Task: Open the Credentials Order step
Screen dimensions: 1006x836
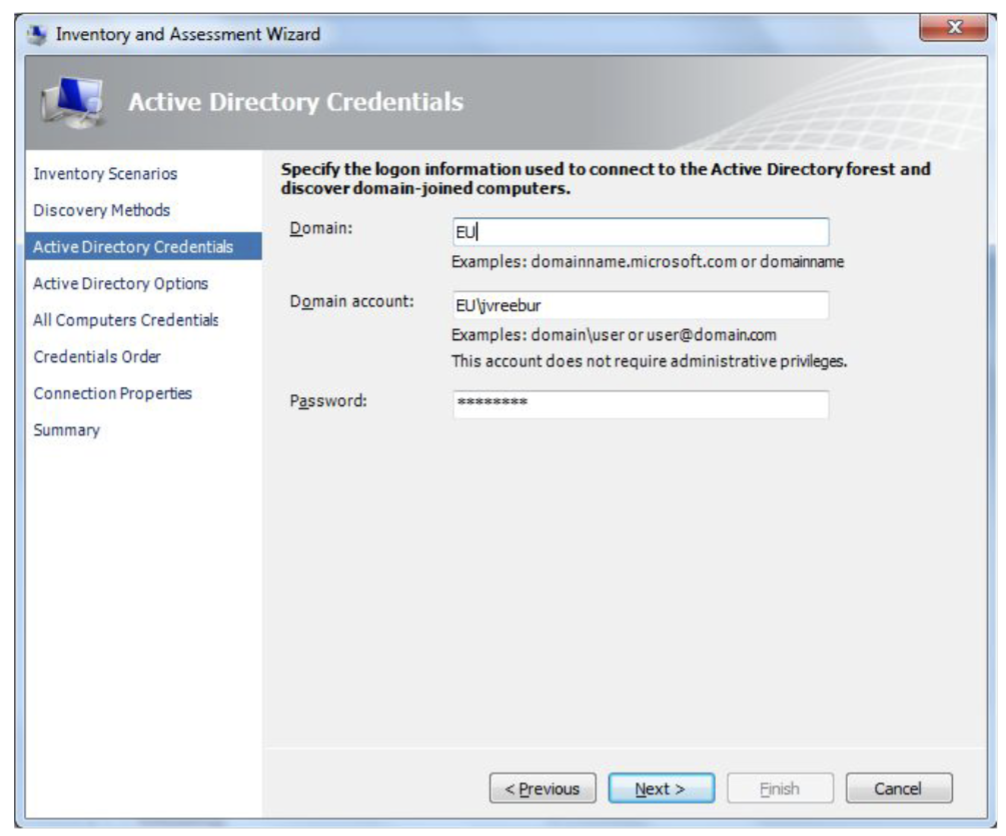Action: point(97,357)
